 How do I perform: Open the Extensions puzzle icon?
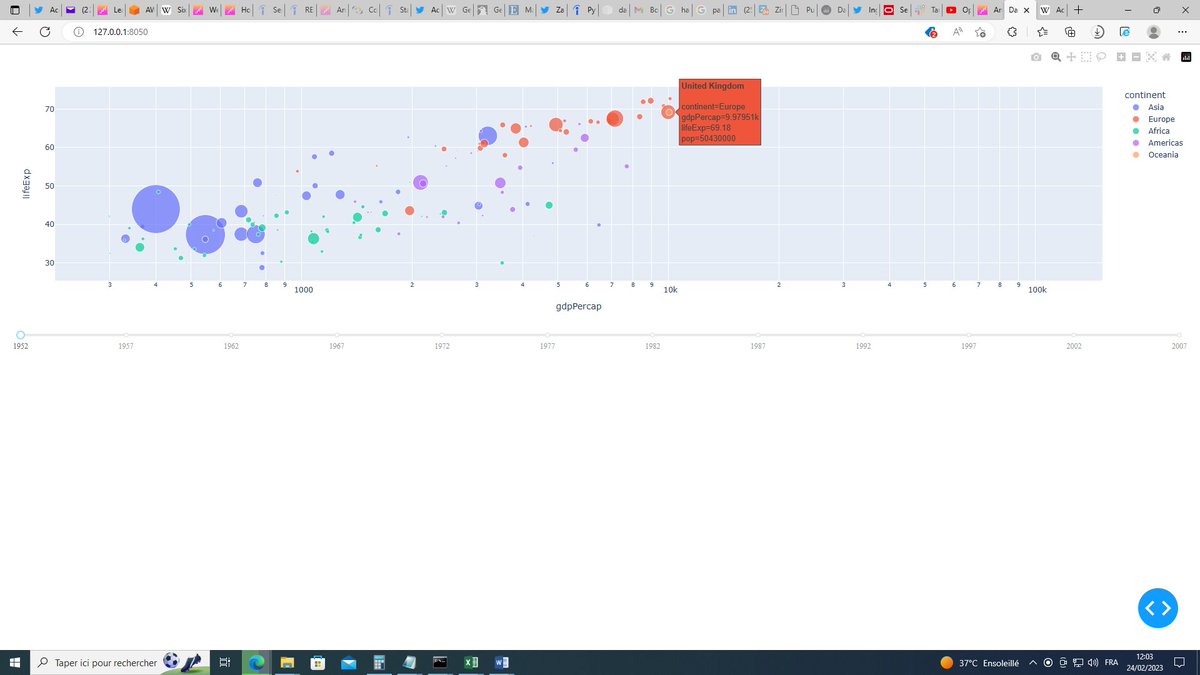(x=1012, y=32)
